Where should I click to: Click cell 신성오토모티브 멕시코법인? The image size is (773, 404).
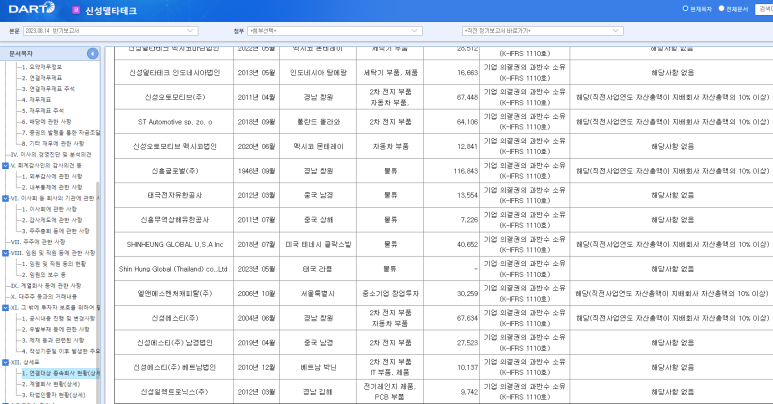[x=175, y=147]
